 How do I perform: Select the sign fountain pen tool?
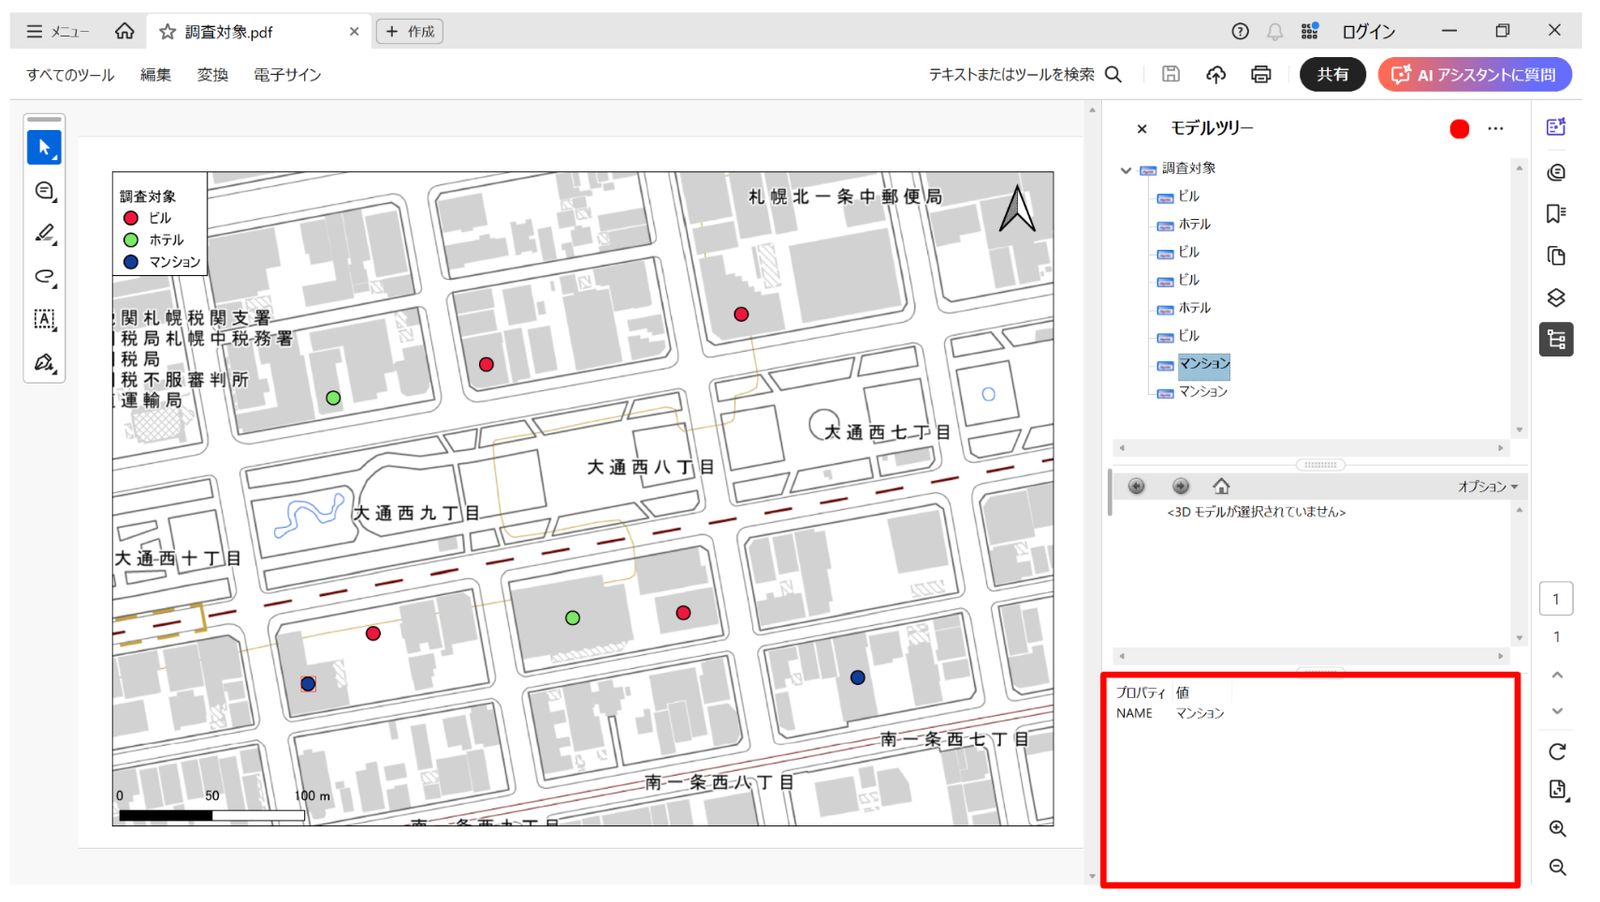[x=44, y=363]
